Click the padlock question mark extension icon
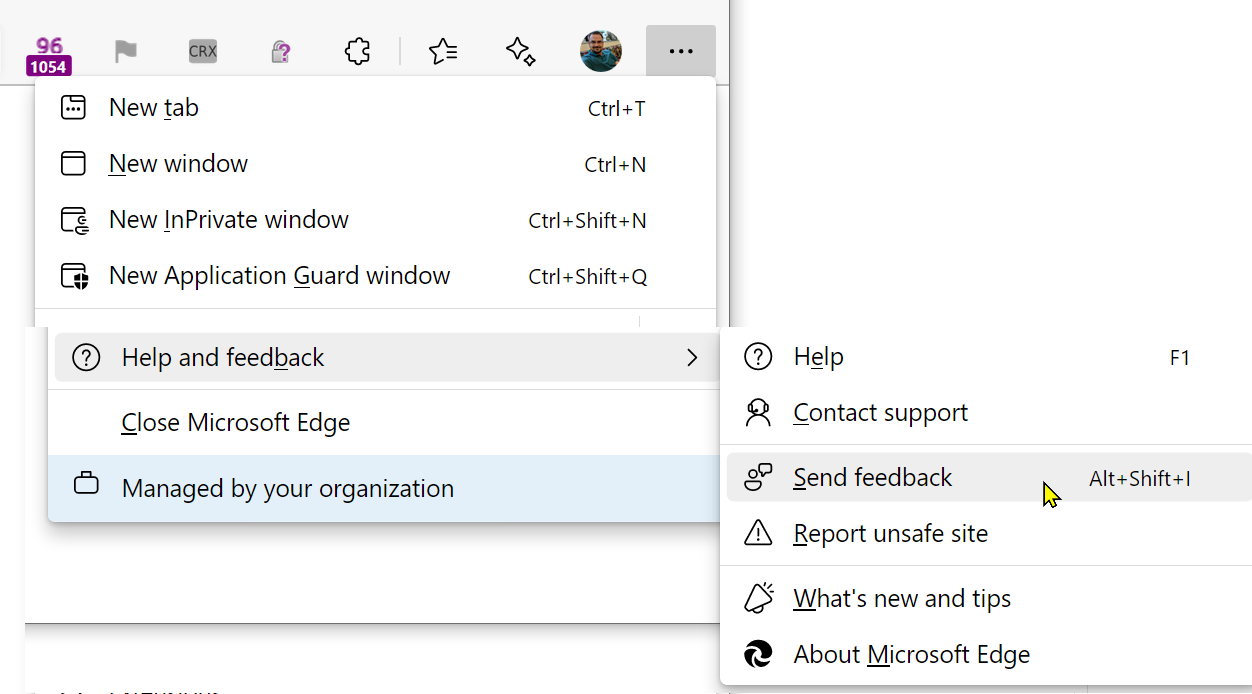Viewport: 1252px width, 694px height. point(281,51)
